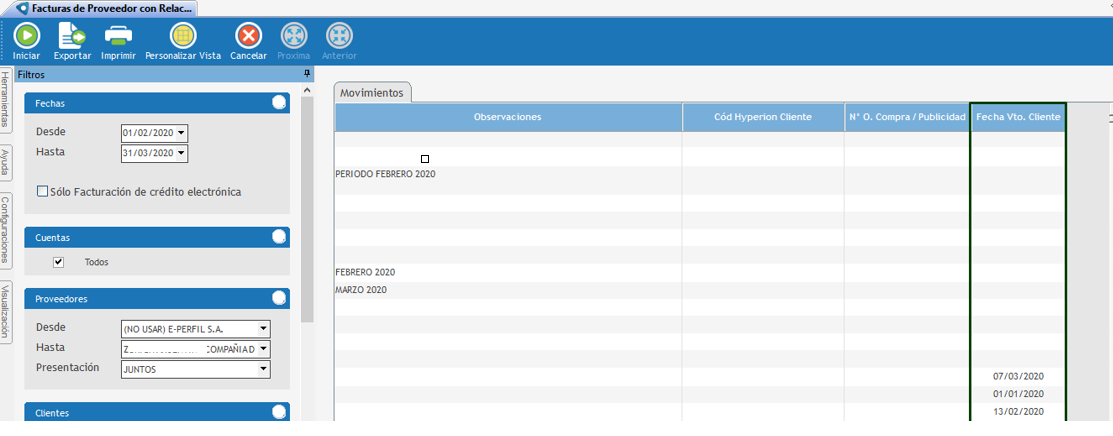The width and height of the screenshot is (1113, 436).
Task: Pin the Filtros panel with the pushpin icon
Action: coord(307,75)
